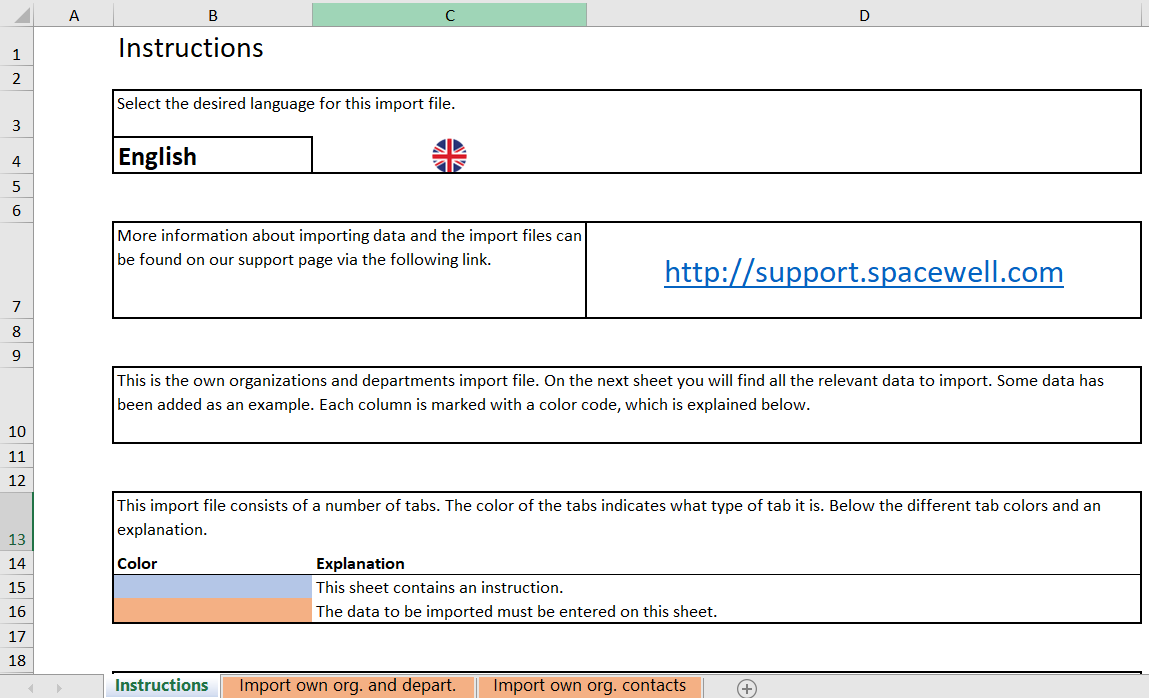The height and width of the screenshot is (698, 1149).
Task: Select column D header
Action: (865, 15)
